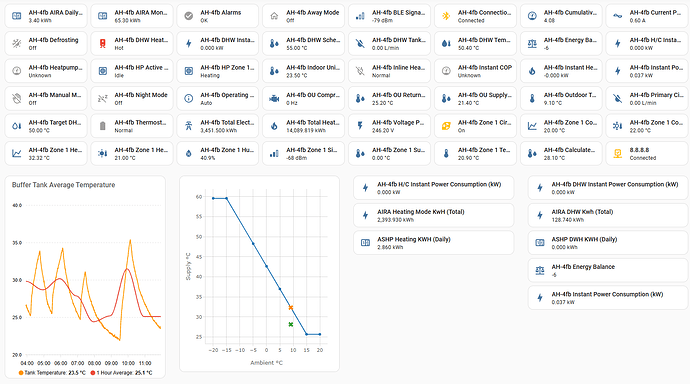Click the Instant COP gauge icon showing Unknown

pos(446,71)
